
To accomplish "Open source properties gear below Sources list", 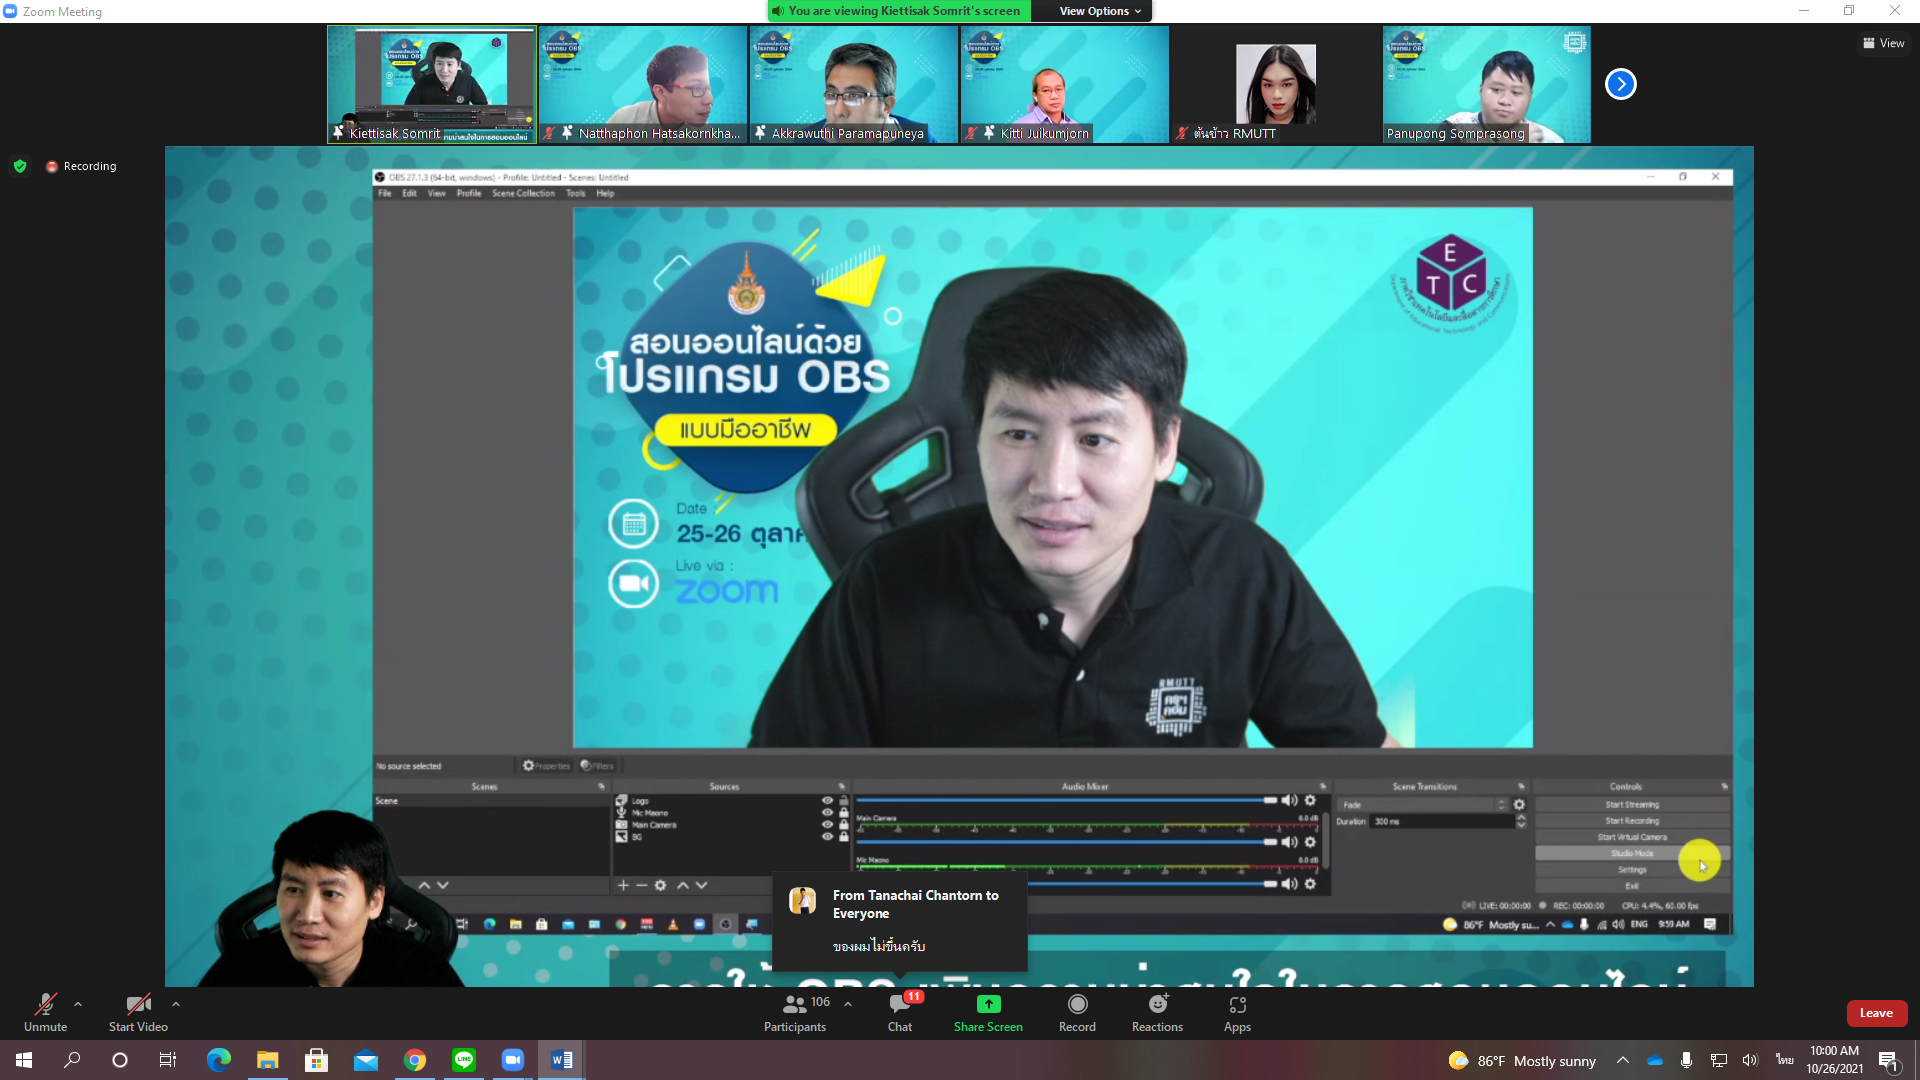I will (x=660, y=885).
